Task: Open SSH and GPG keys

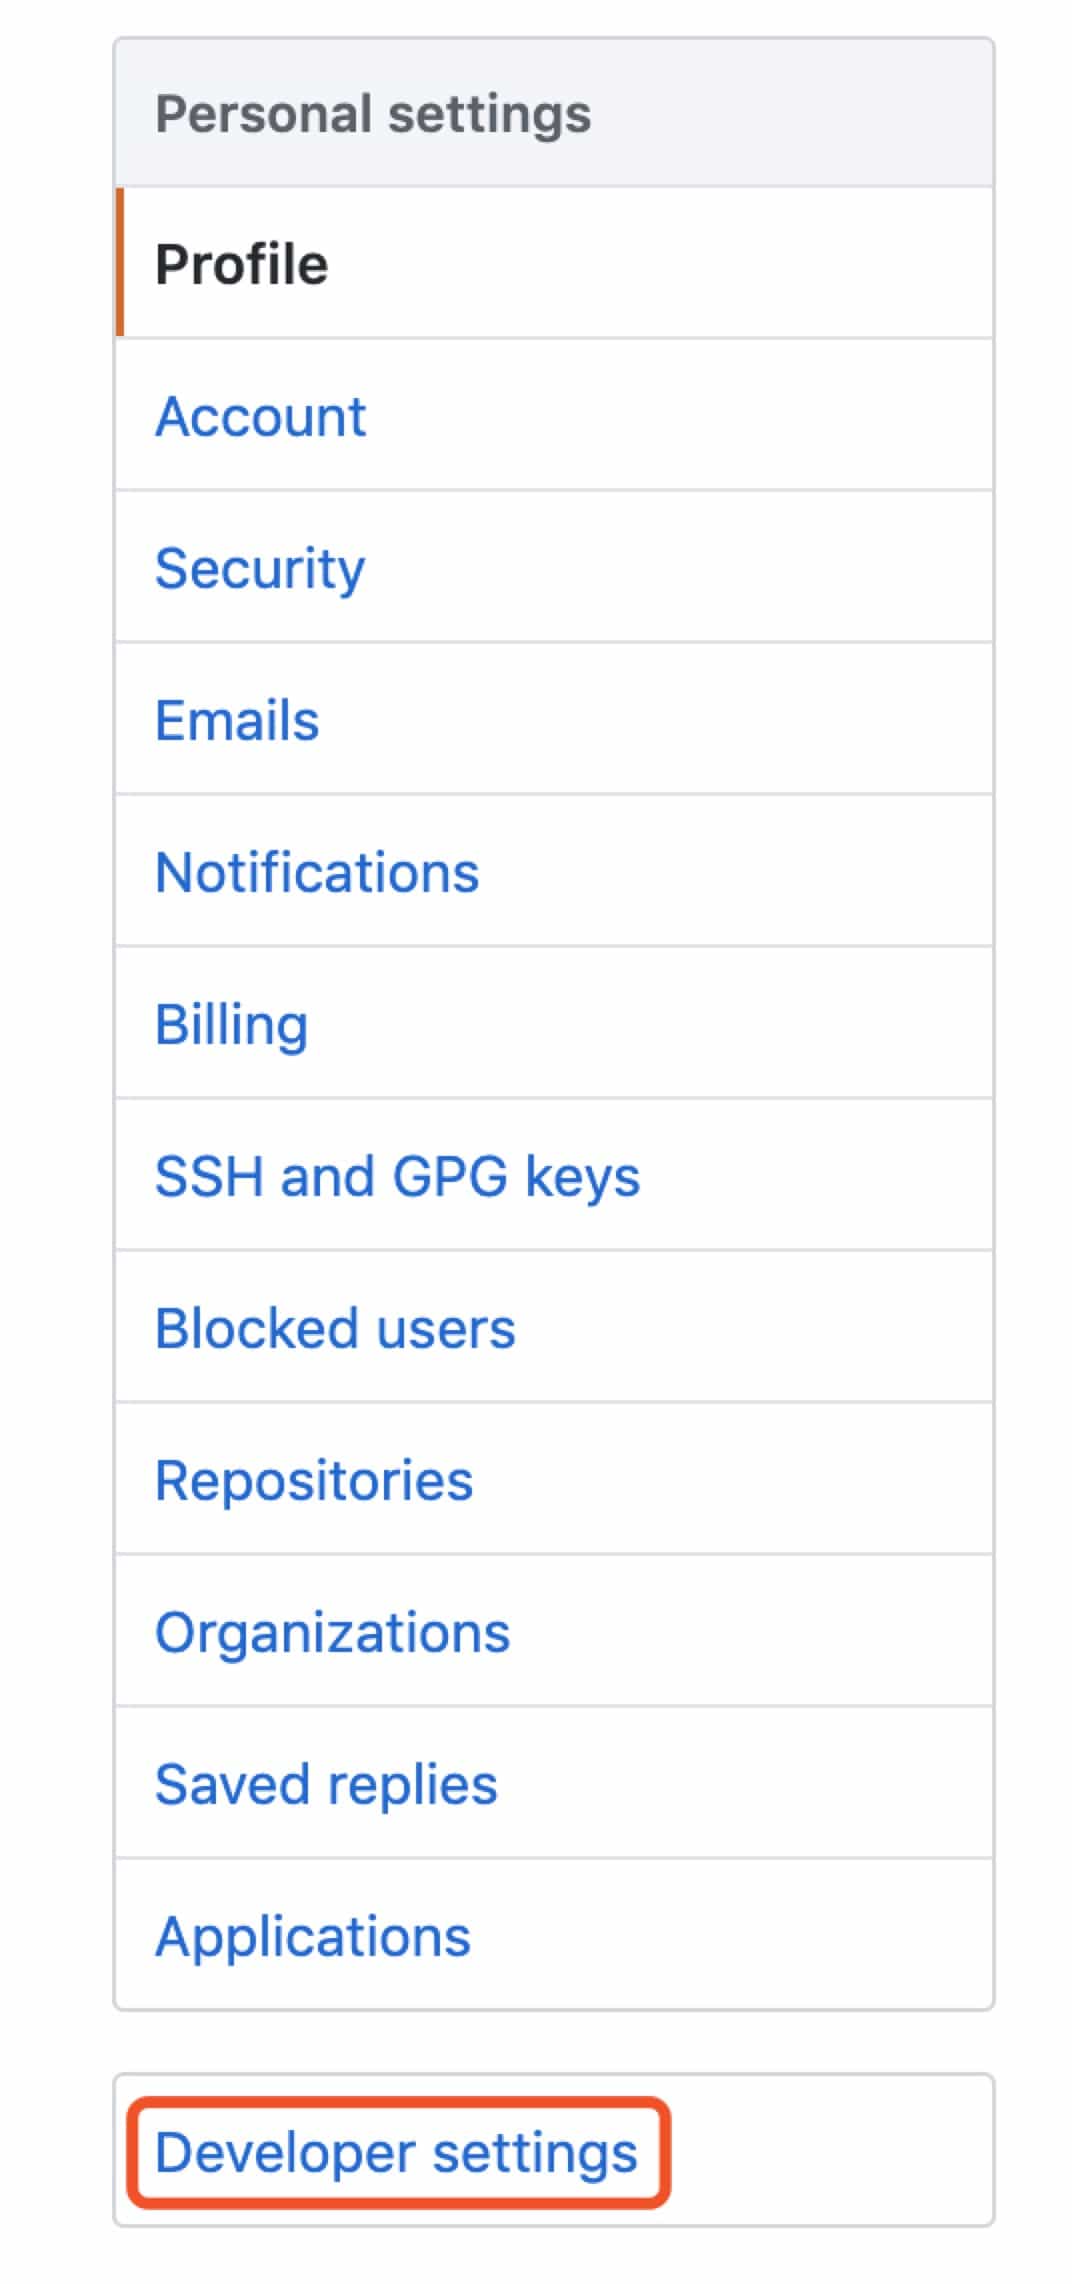Action: point(554,1175)
